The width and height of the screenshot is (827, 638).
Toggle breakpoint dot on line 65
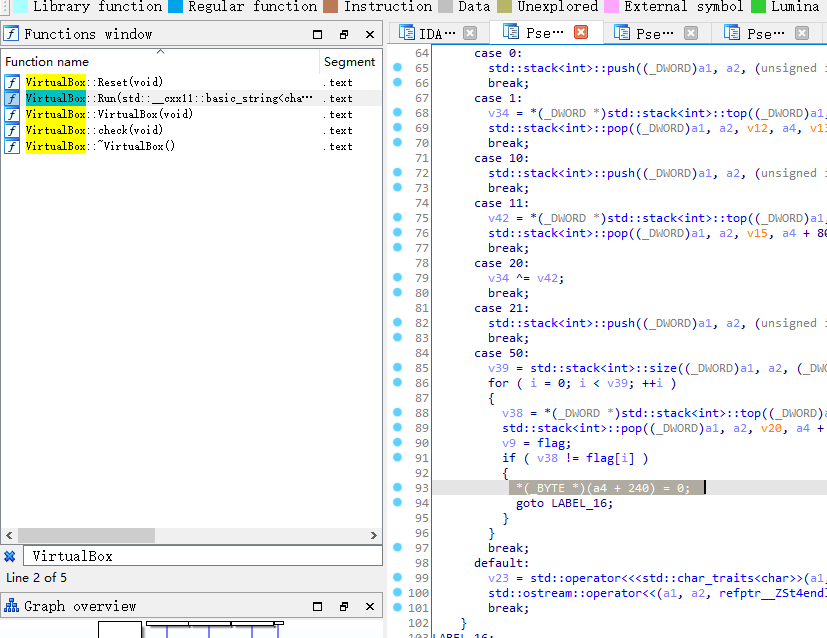coord(397,67)
